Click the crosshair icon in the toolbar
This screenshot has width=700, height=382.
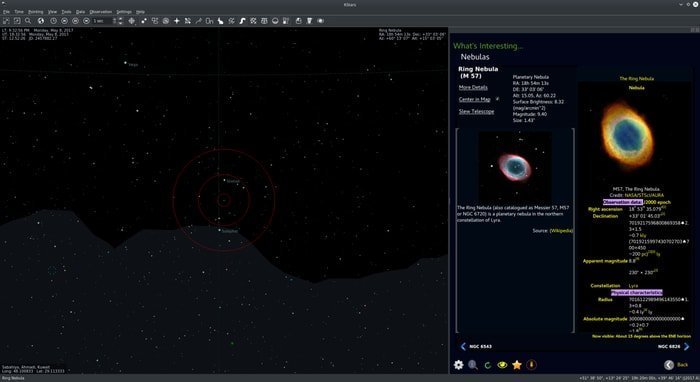point(132,21)
